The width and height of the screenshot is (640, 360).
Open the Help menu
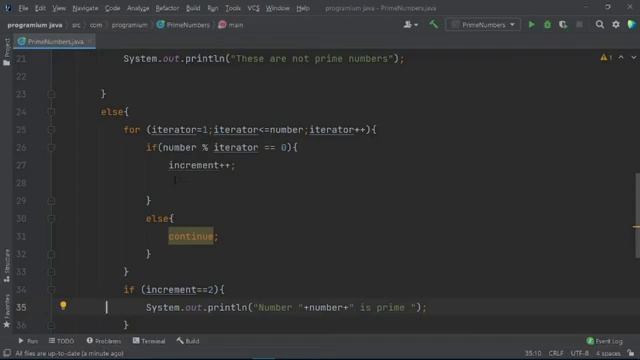point(302,8)
